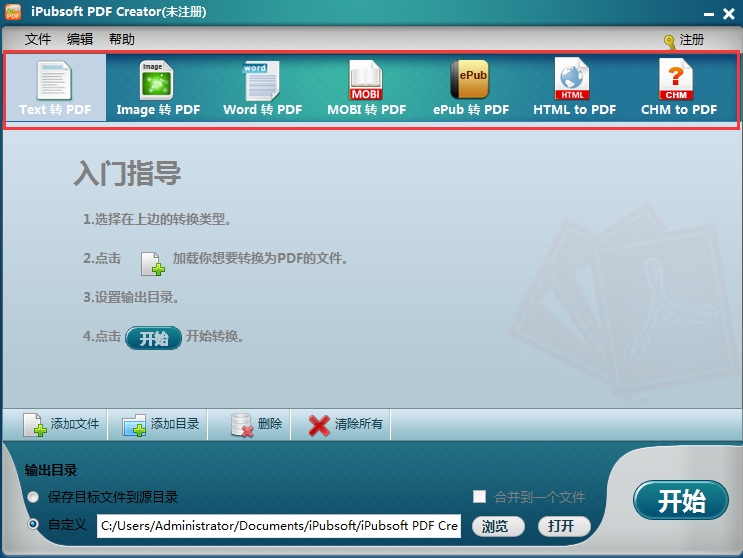The width and height of the screenshot is (743, 558).
Task: Select the CHM to PDF icon
Action: click(x=679, y=88)
